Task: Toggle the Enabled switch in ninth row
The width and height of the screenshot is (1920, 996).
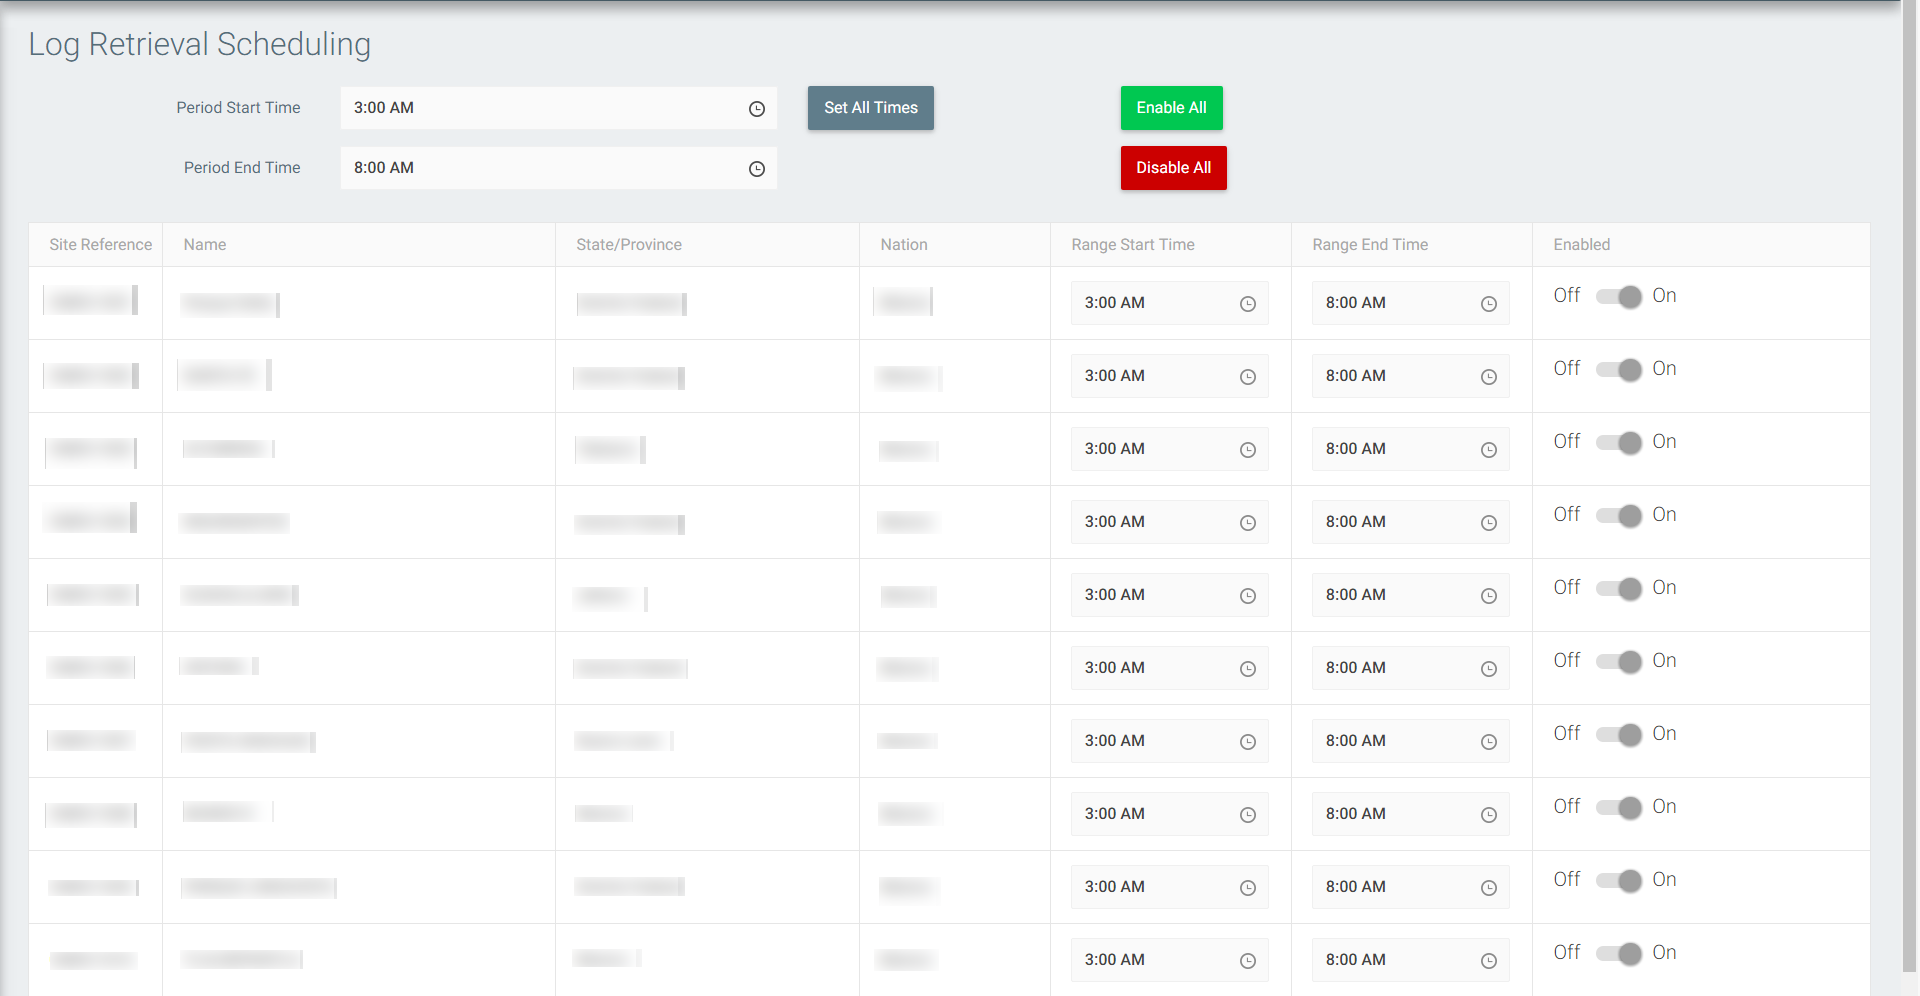Action: click(1618, 881)
